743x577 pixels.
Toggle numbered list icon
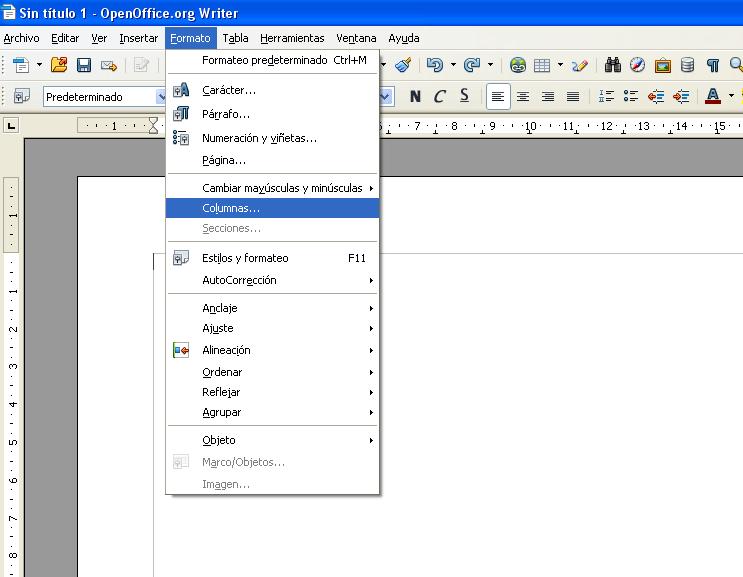click(606, 97)
